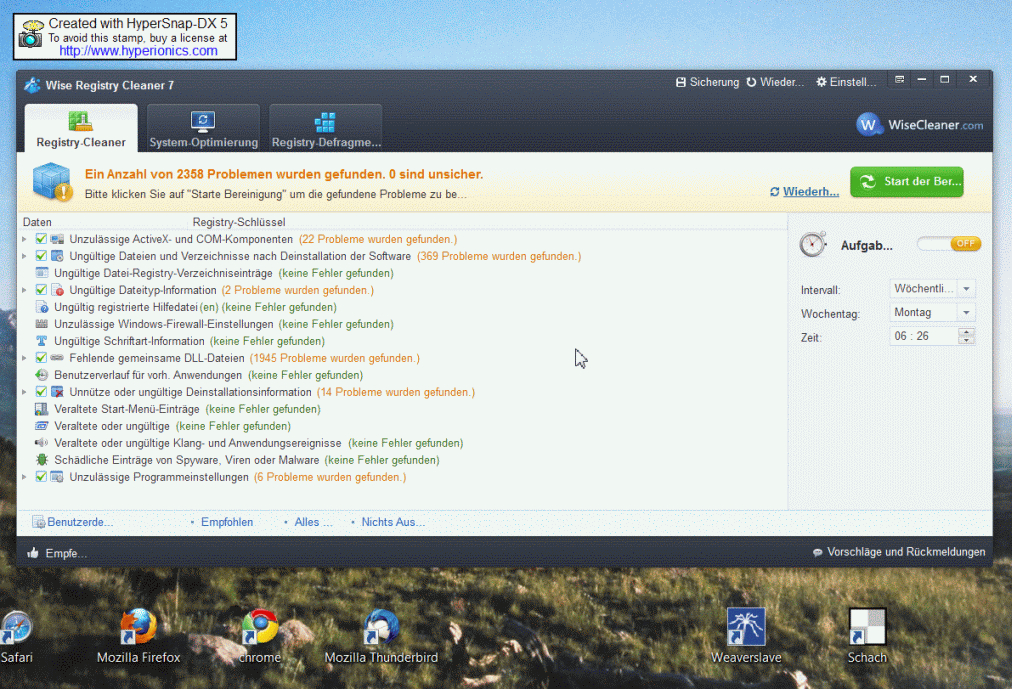Click the green Start der Ber... button
The width and height of the screenshot is (1012, 689).
pyautogui.click(x=907, y=181)
